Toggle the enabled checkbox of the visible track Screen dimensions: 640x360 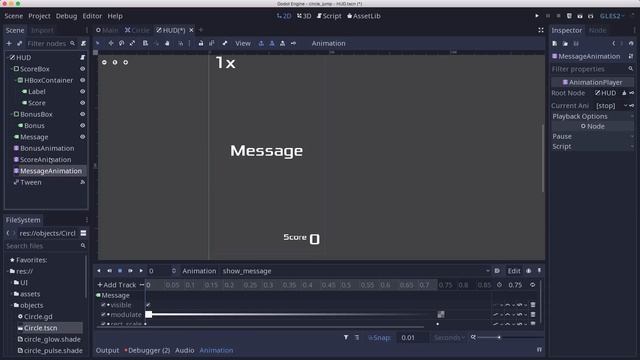pyautogui.click(x=103, y=305)
